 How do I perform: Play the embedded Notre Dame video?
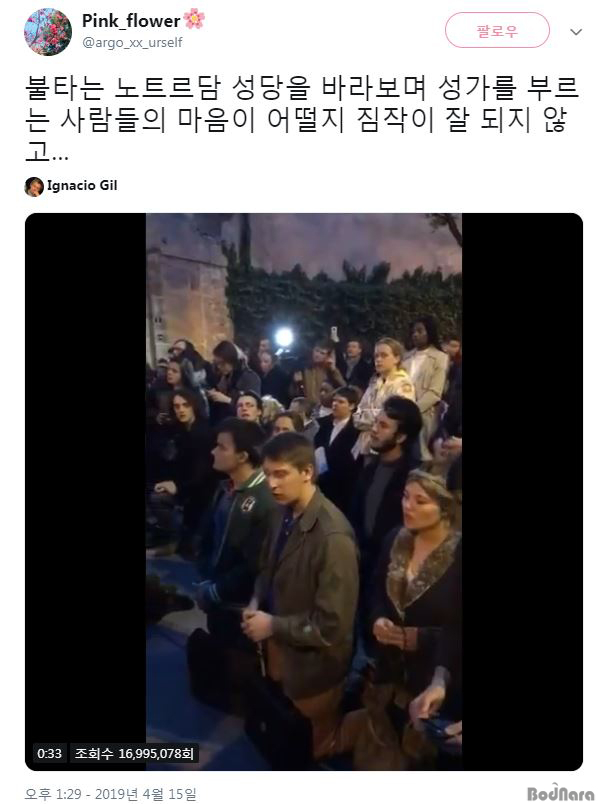point(304,492)
